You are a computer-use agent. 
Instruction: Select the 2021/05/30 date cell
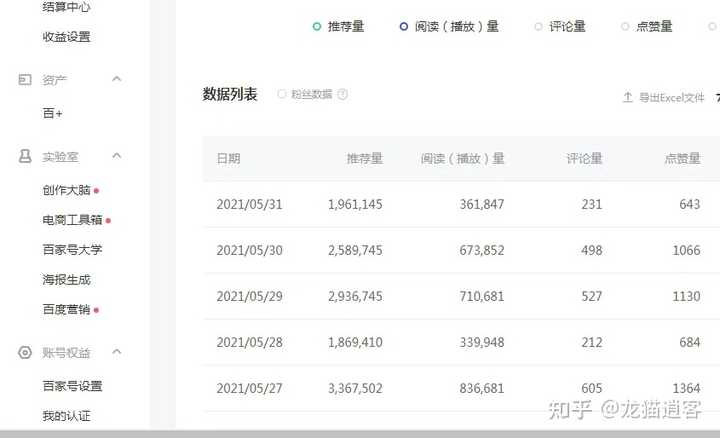(x=249, y=250)
